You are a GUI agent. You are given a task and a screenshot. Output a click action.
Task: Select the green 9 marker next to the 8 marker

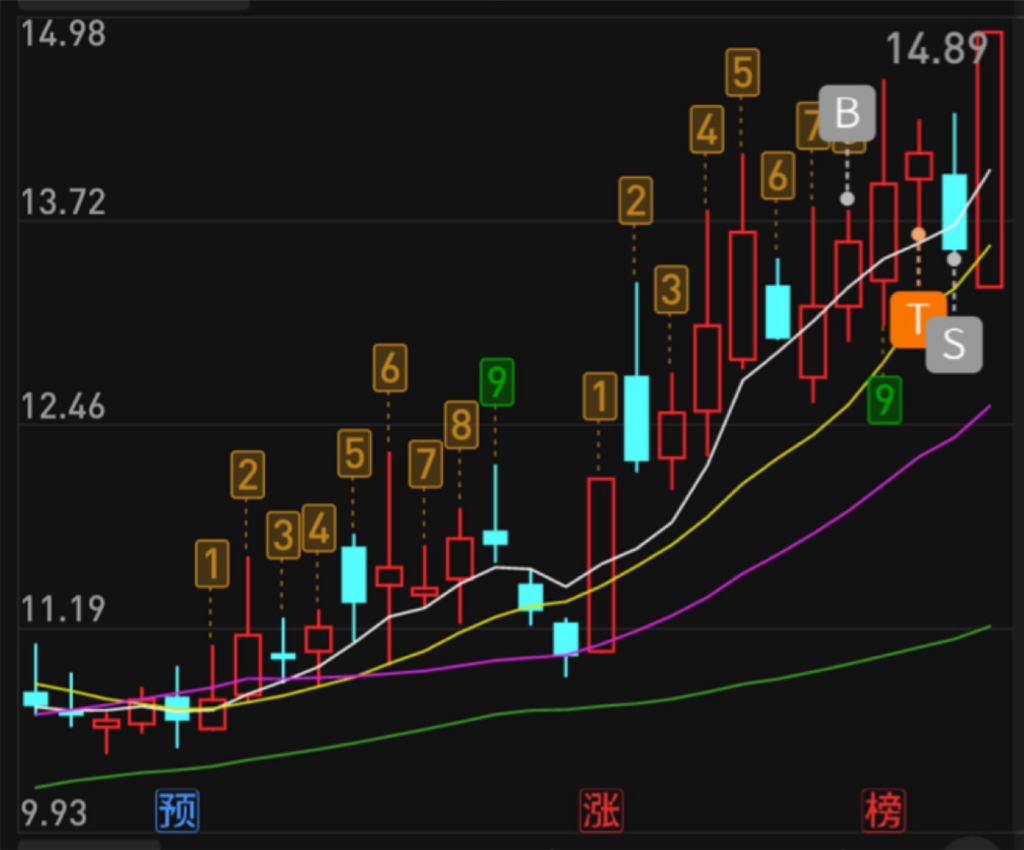[x=496, y=382]
